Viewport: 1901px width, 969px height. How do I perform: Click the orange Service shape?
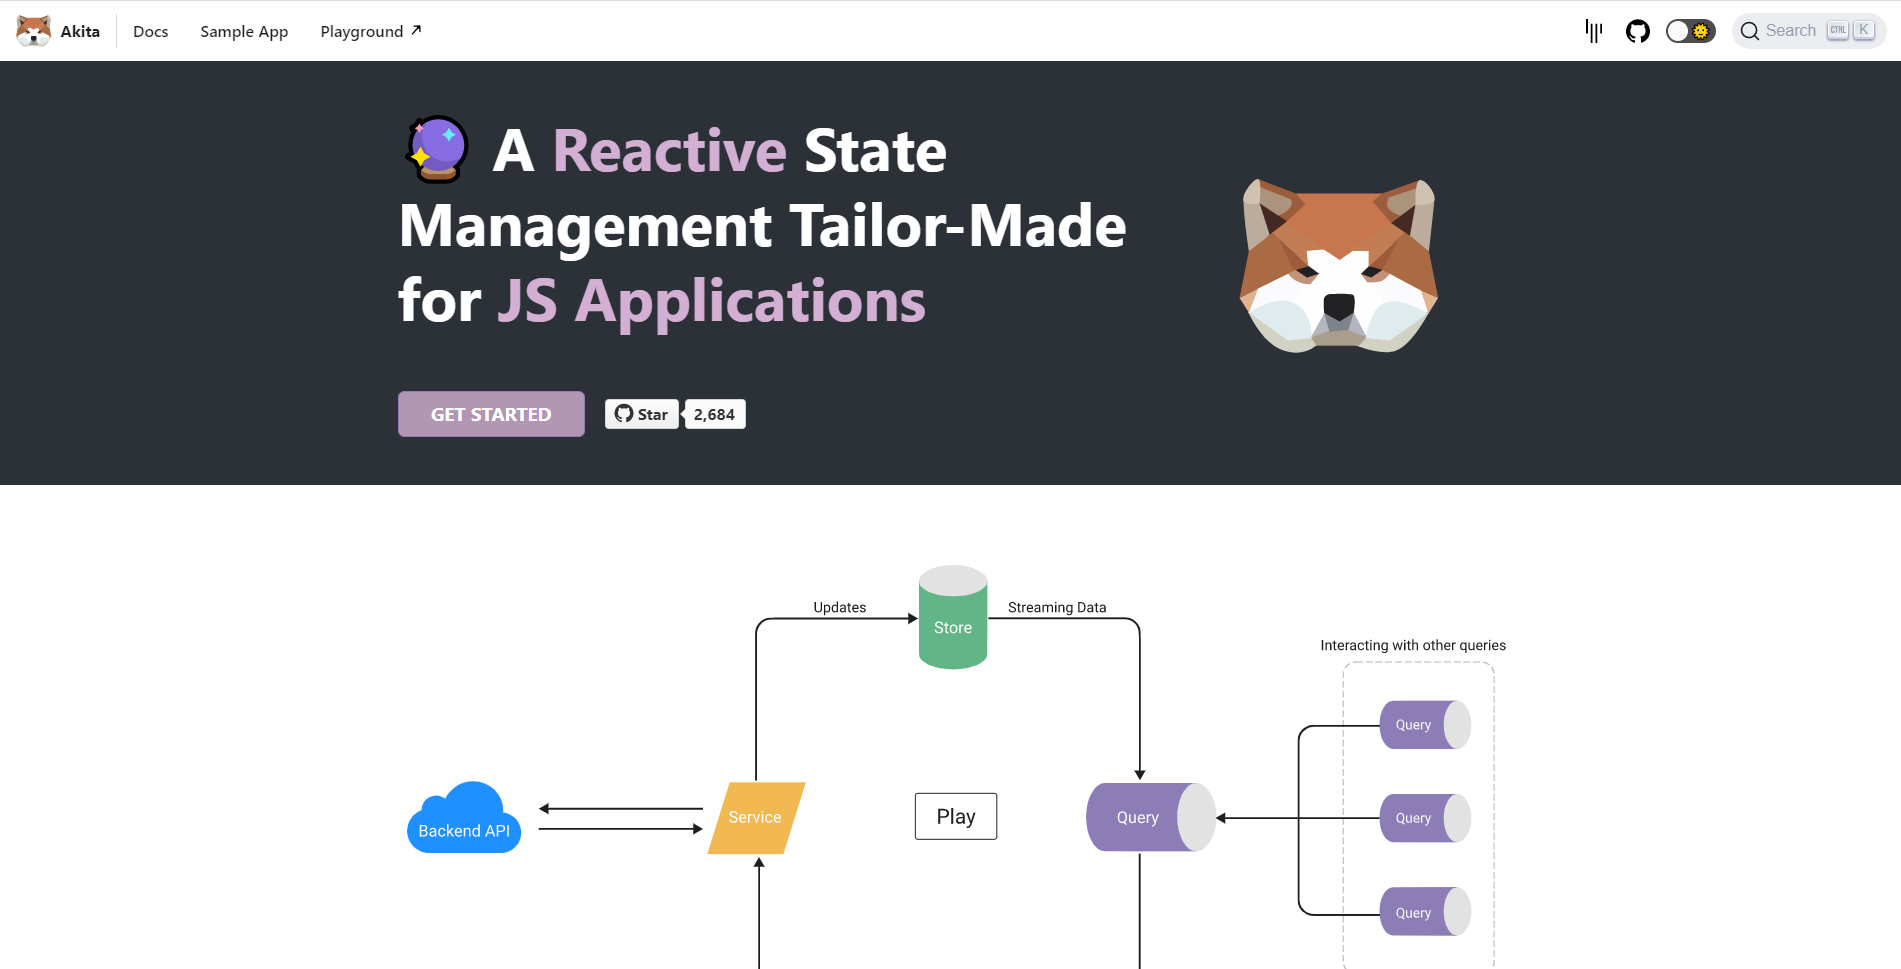(755, 817)
